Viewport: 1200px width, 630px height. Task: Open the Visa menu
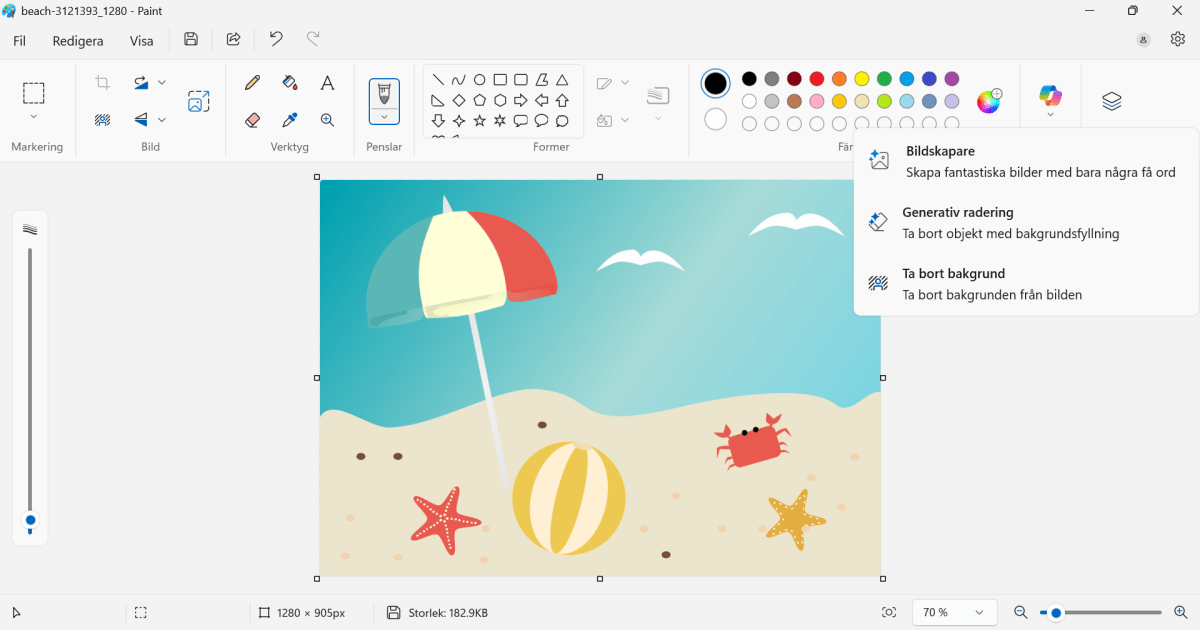tap(141, 41)
